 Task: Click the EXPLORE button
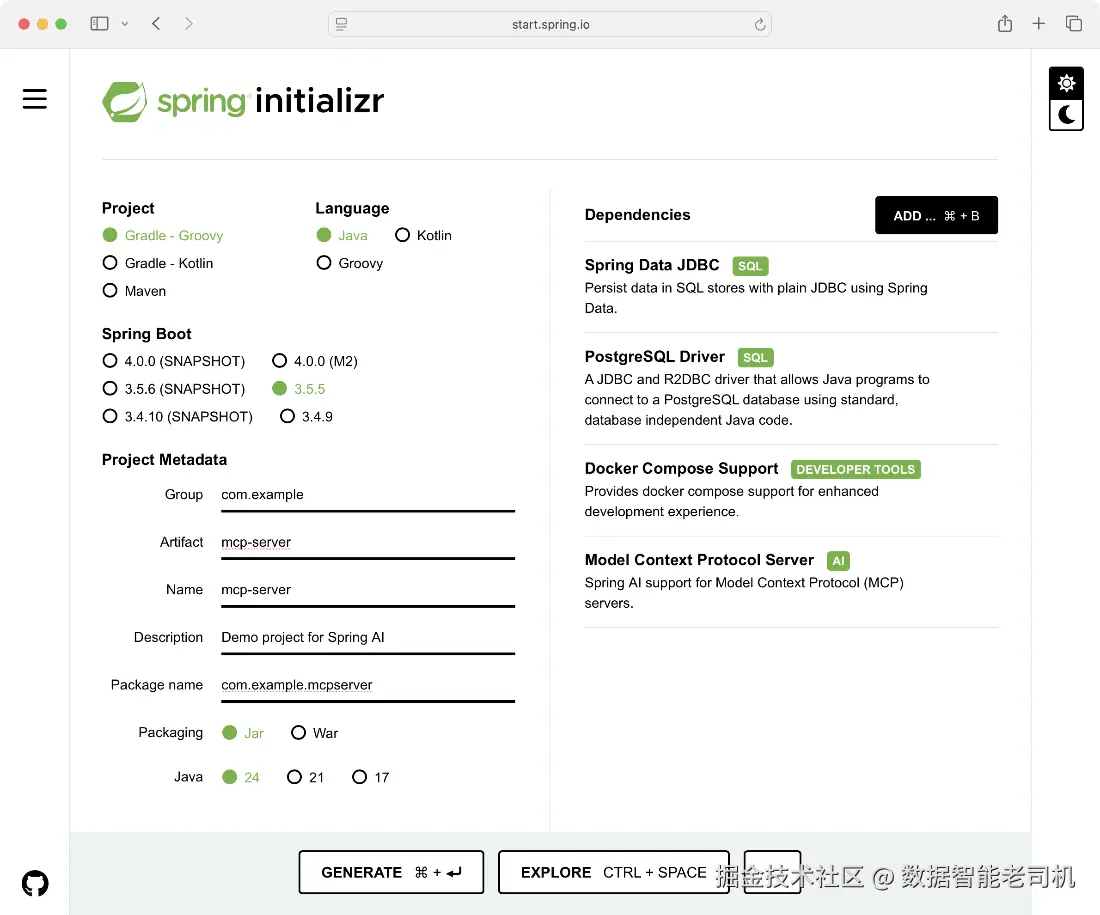click(x=614, y=872)
